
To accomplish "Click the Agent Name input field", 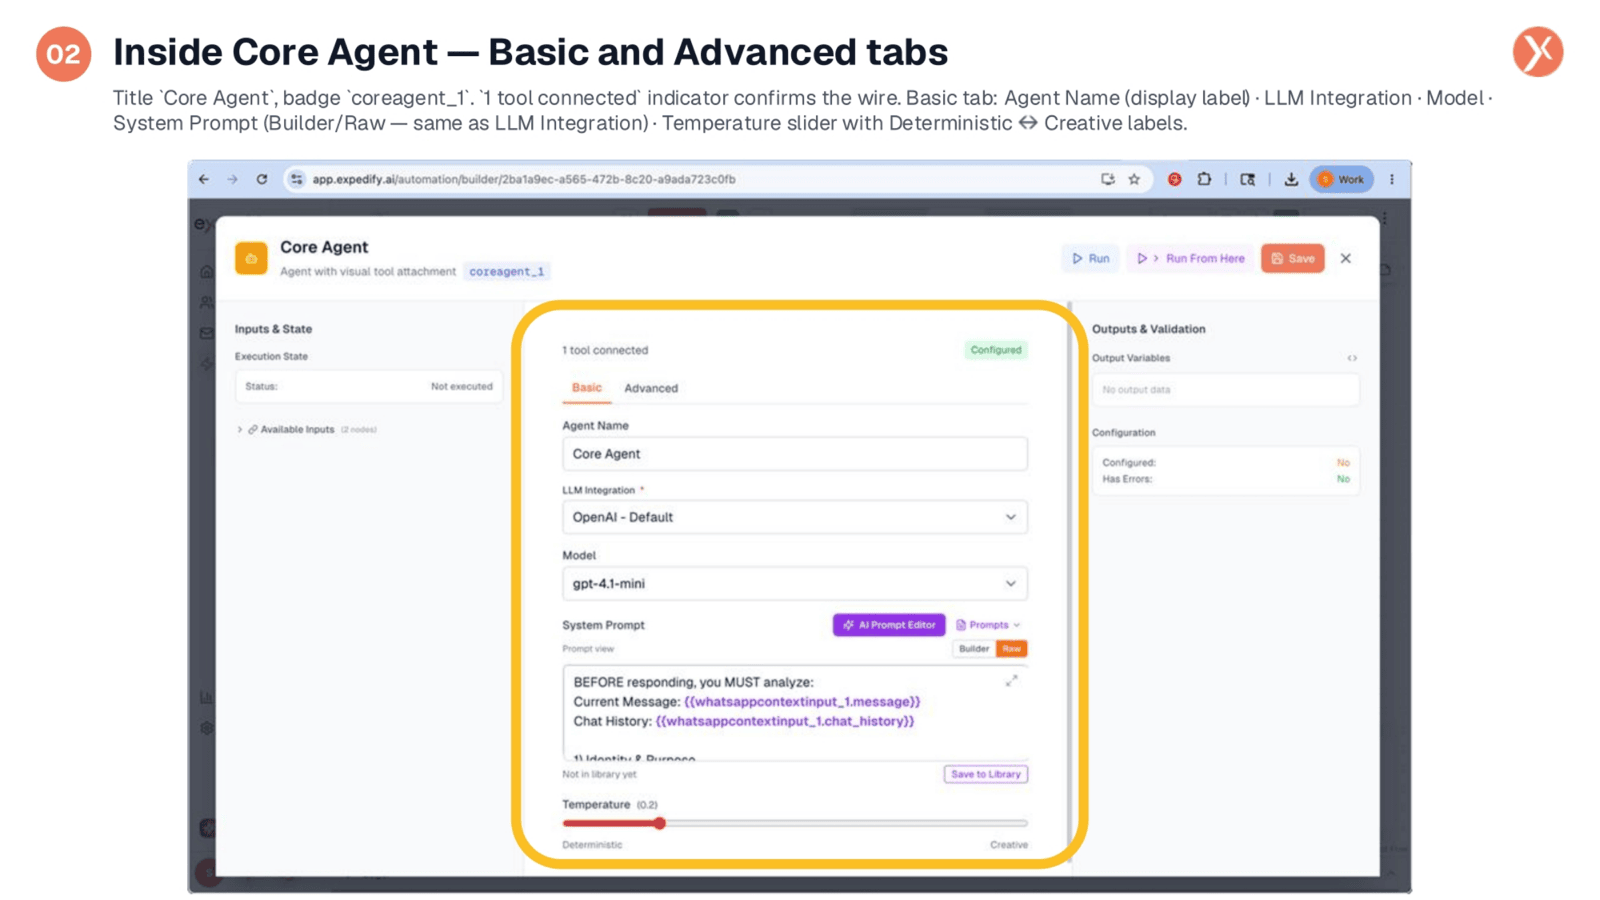I will 795,454.
